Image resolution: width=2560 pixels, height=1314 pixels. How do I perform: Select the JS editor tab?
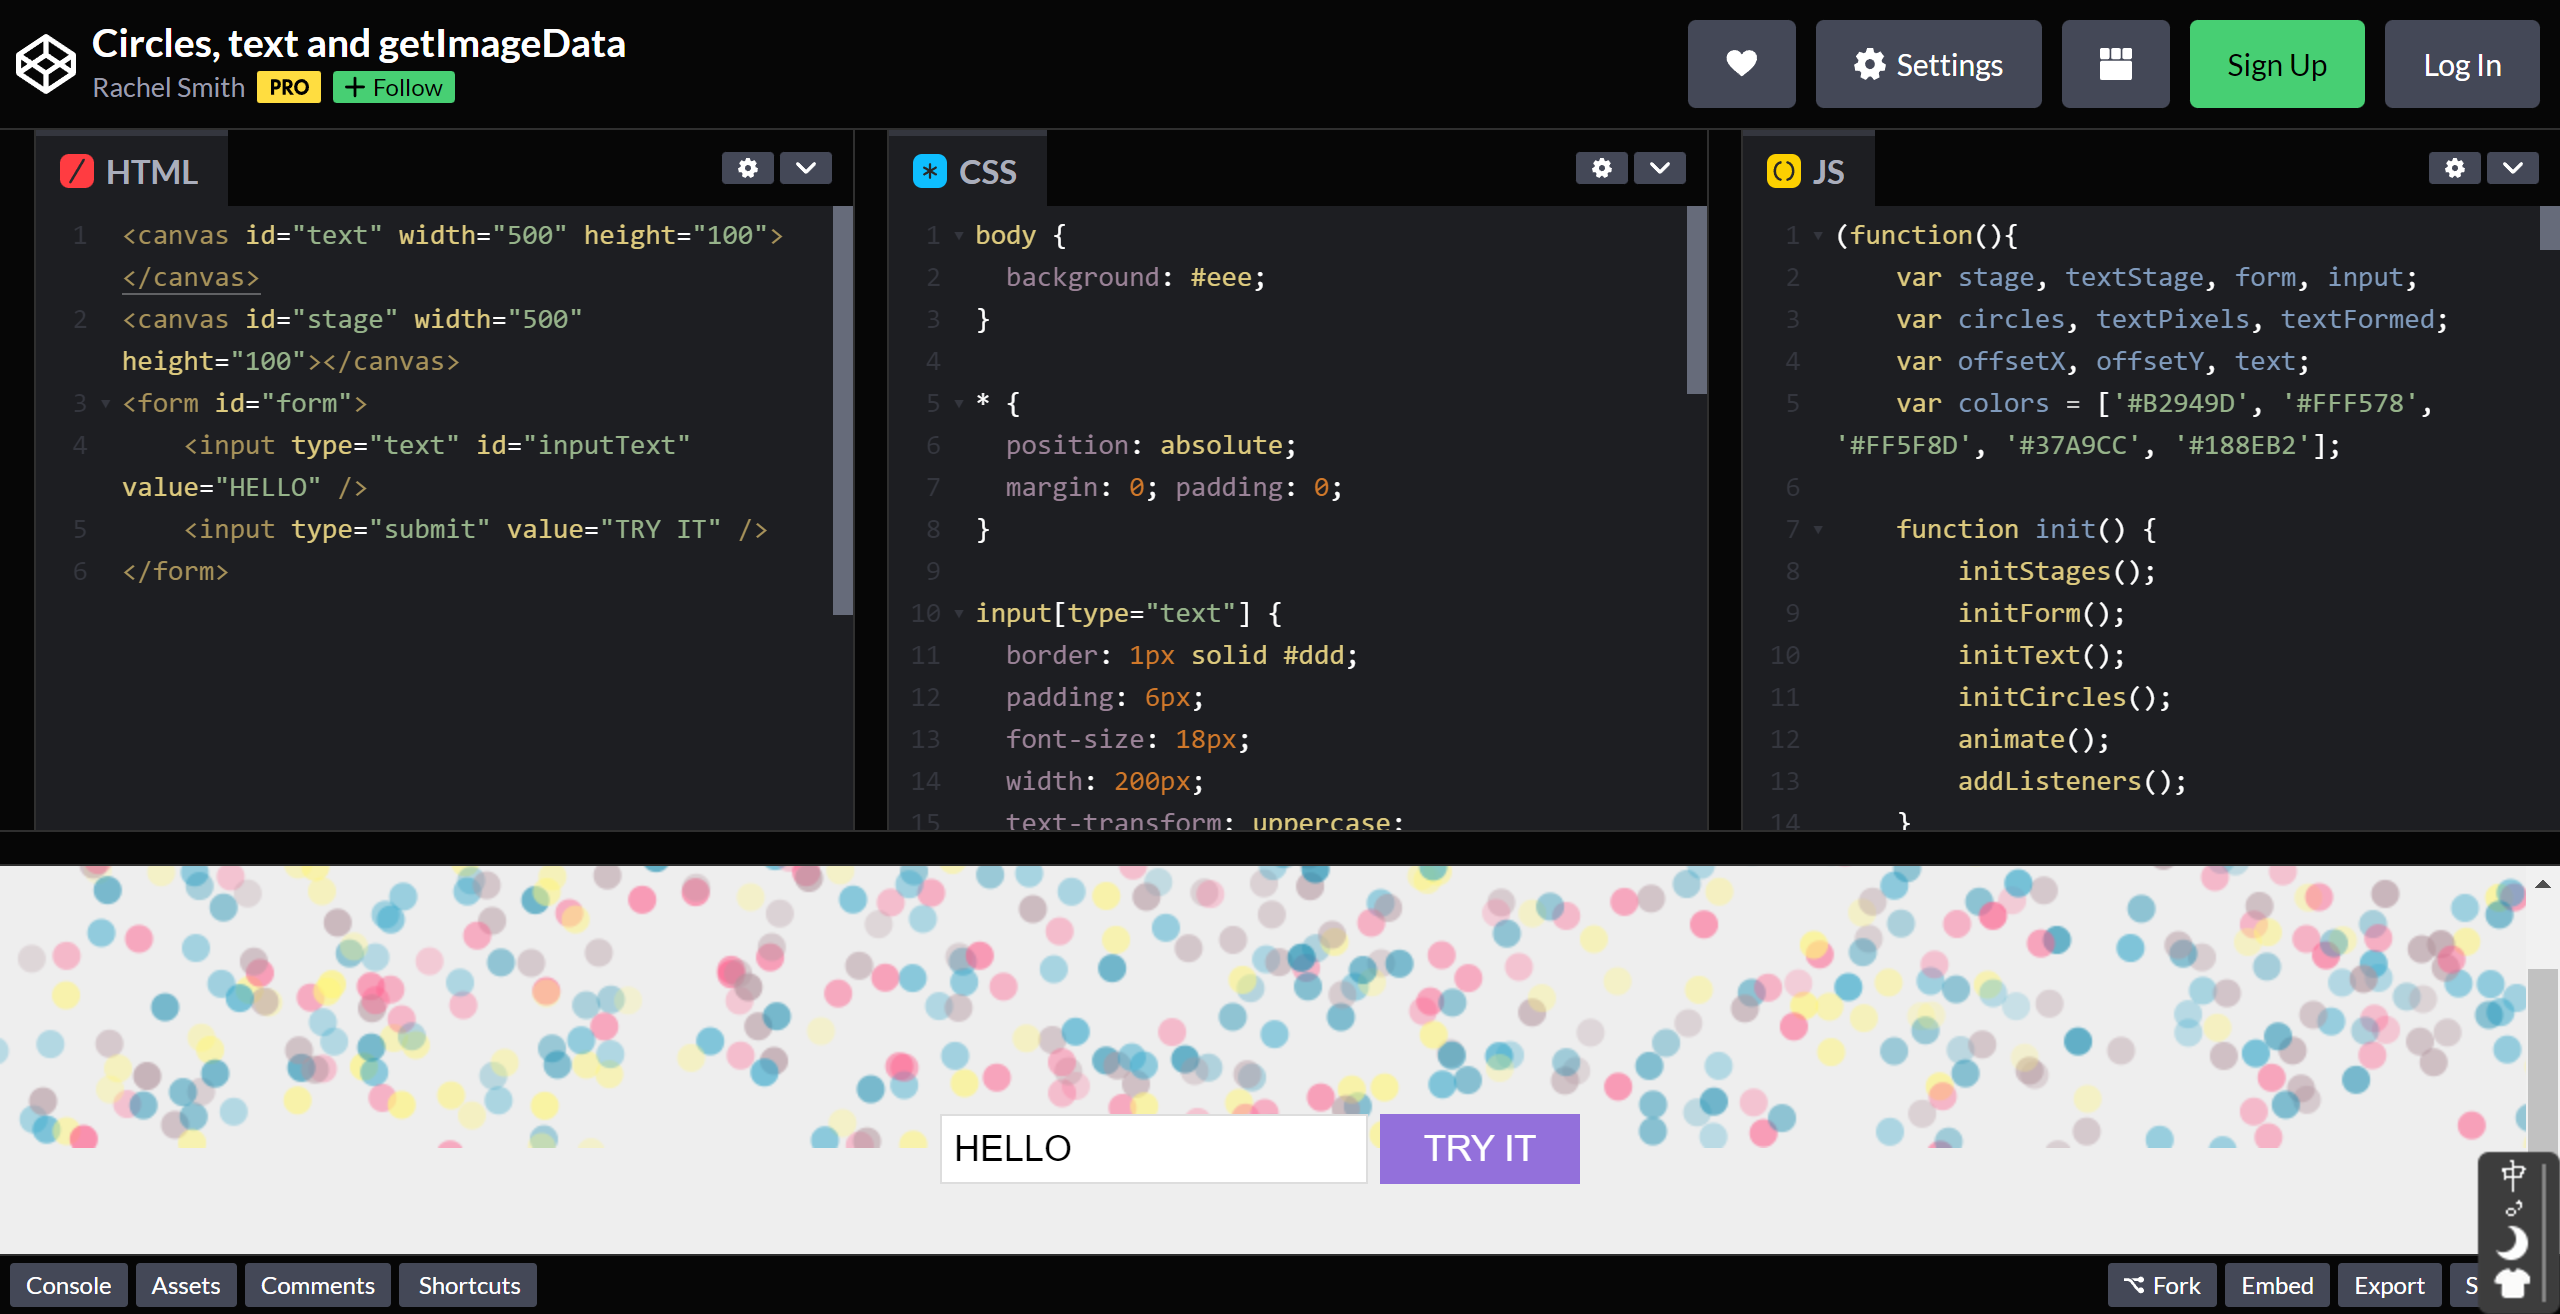(1807, 171)
